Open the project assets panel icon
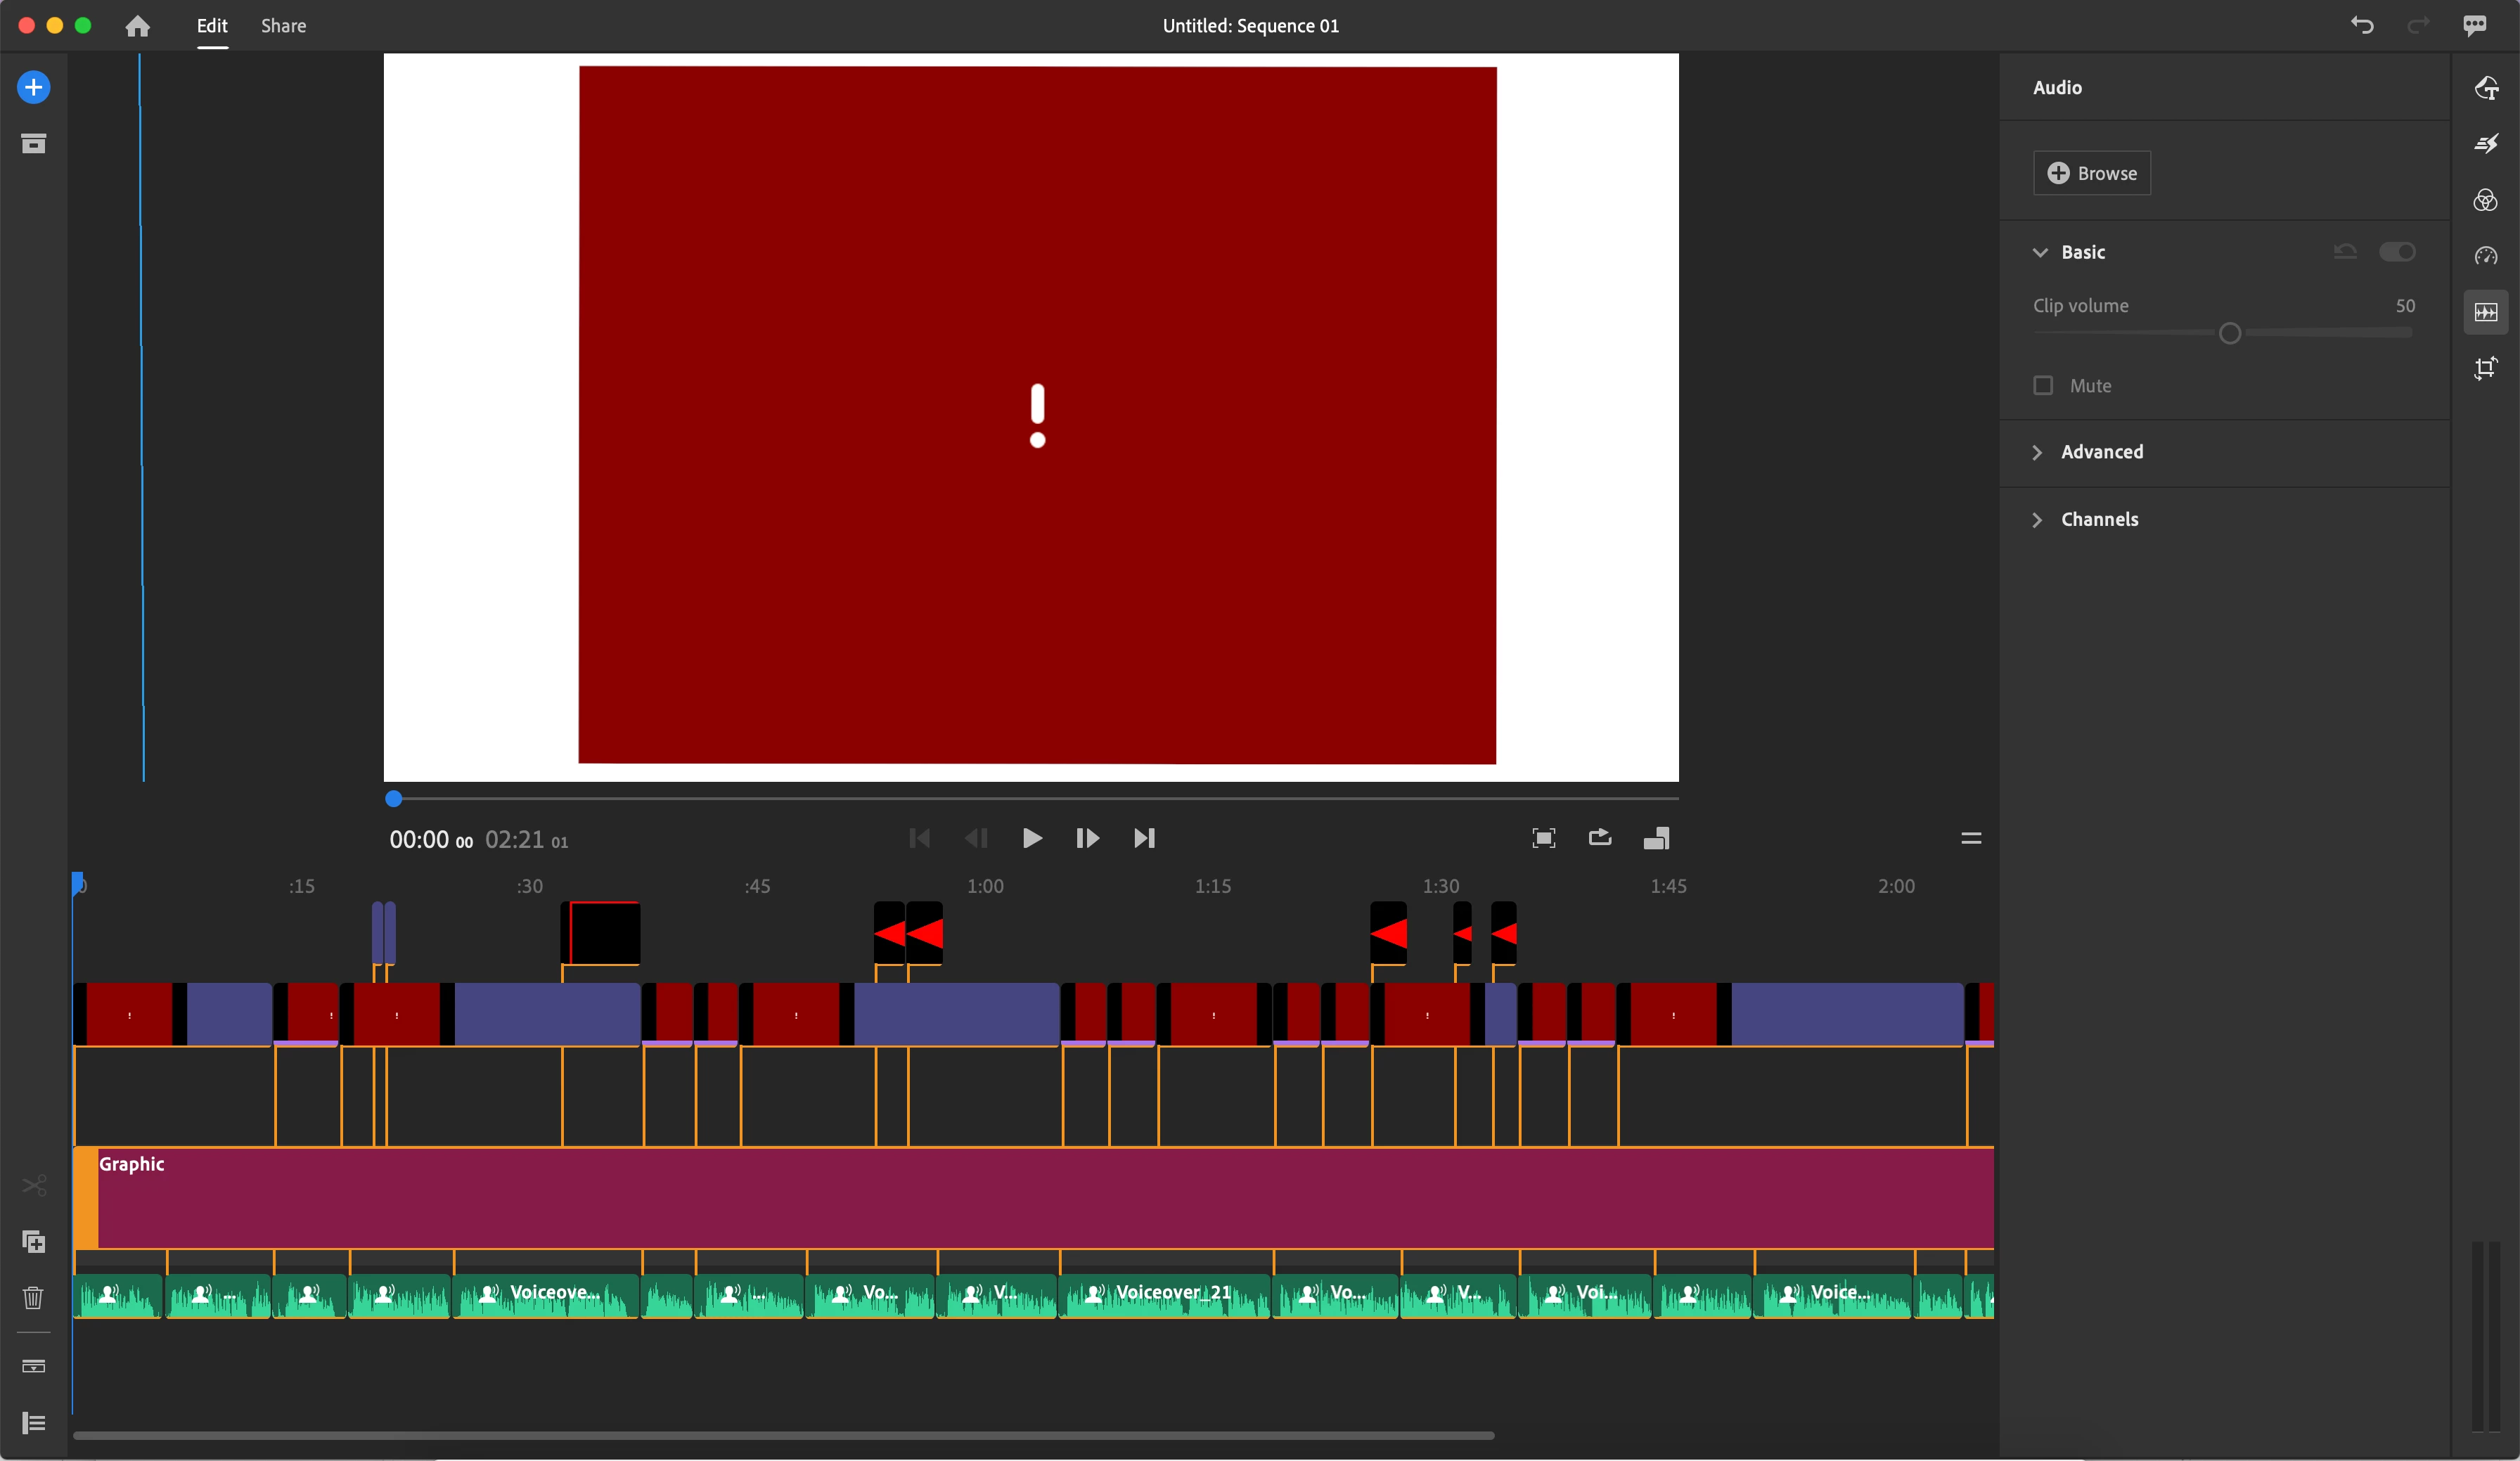2520x1461 pixels. [x=33, y=144]
